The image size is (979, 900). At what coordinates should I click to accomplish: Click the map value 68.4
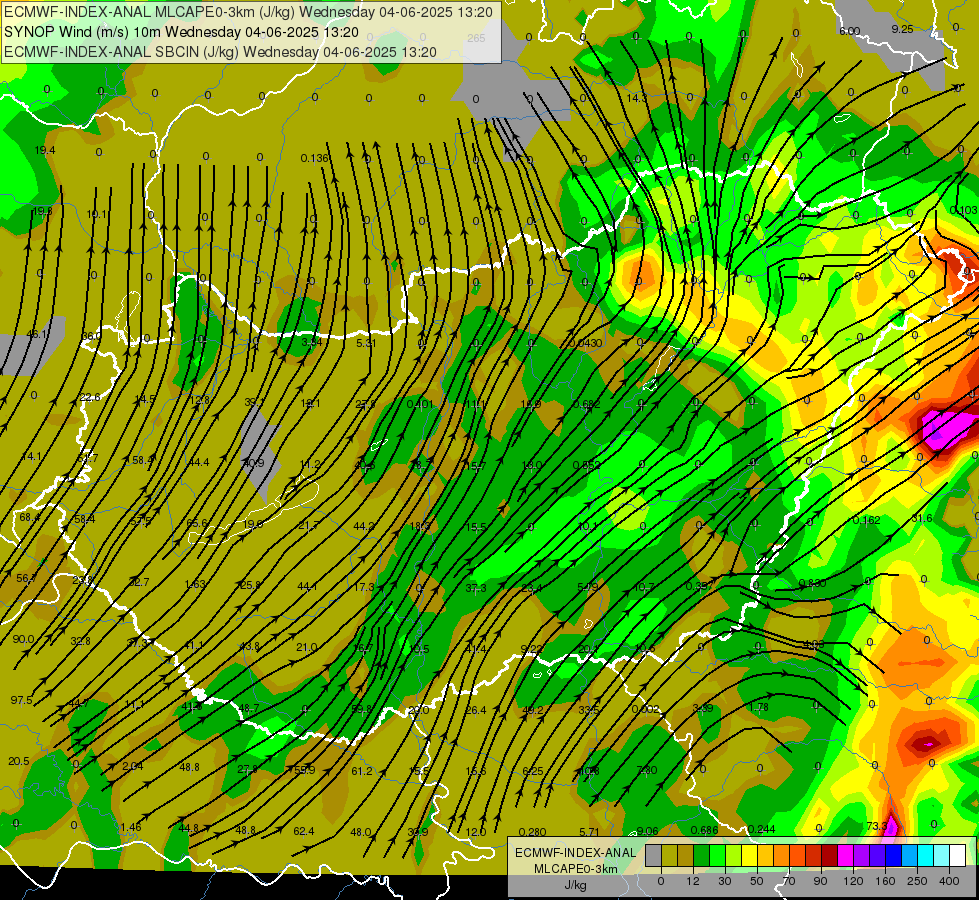pos(29,517)
